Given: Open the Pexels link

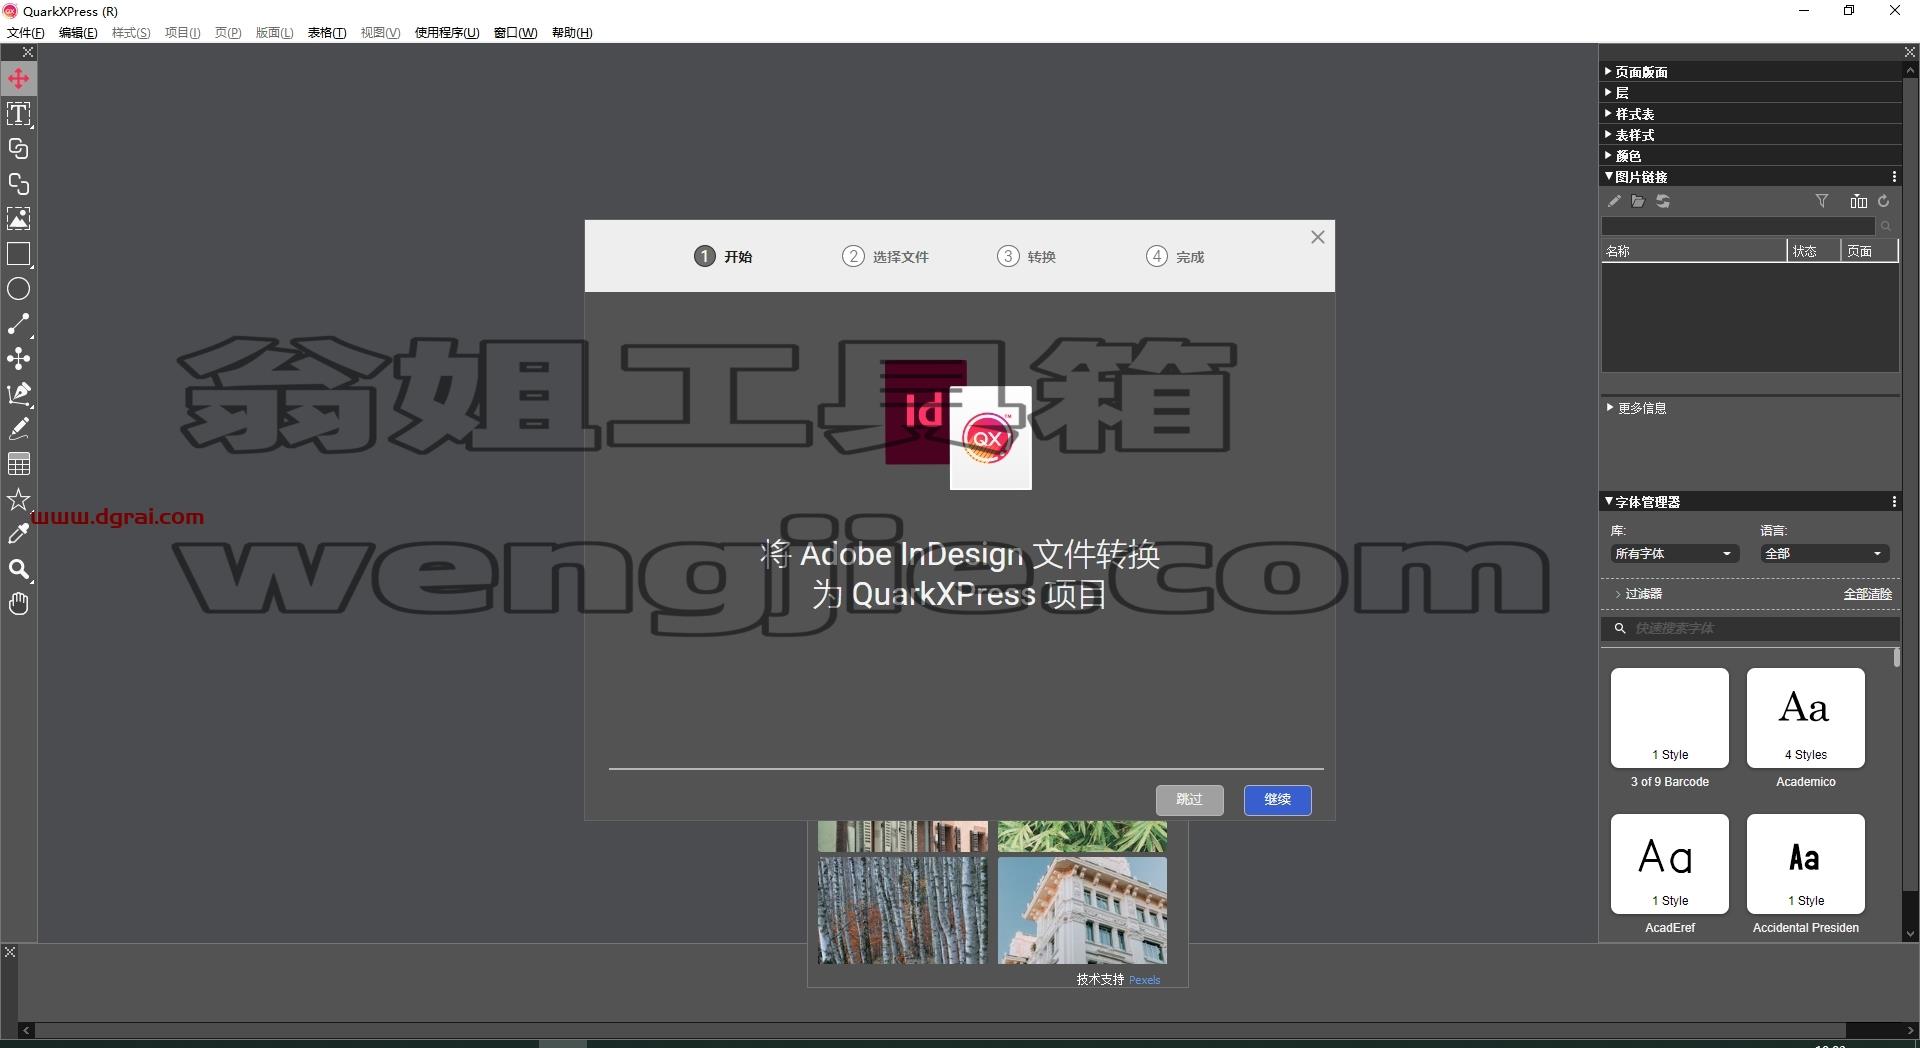Looking at the screenshot, I should (1144, 980).
